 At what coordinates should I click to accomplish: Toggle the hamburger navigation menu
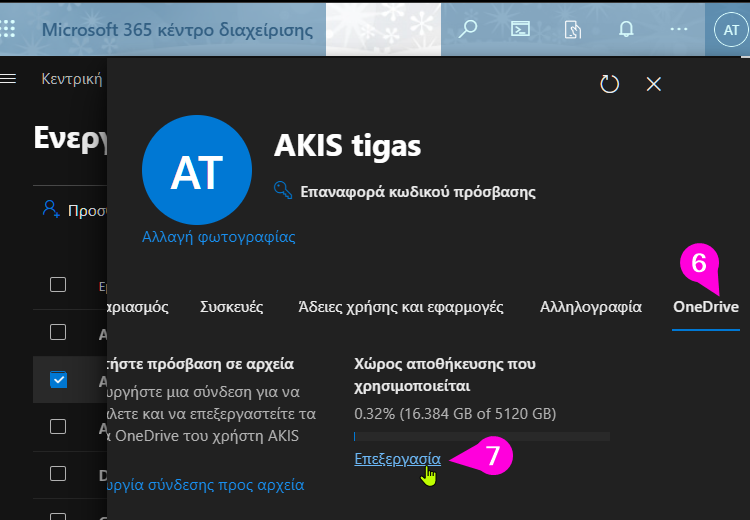(8, 78)
